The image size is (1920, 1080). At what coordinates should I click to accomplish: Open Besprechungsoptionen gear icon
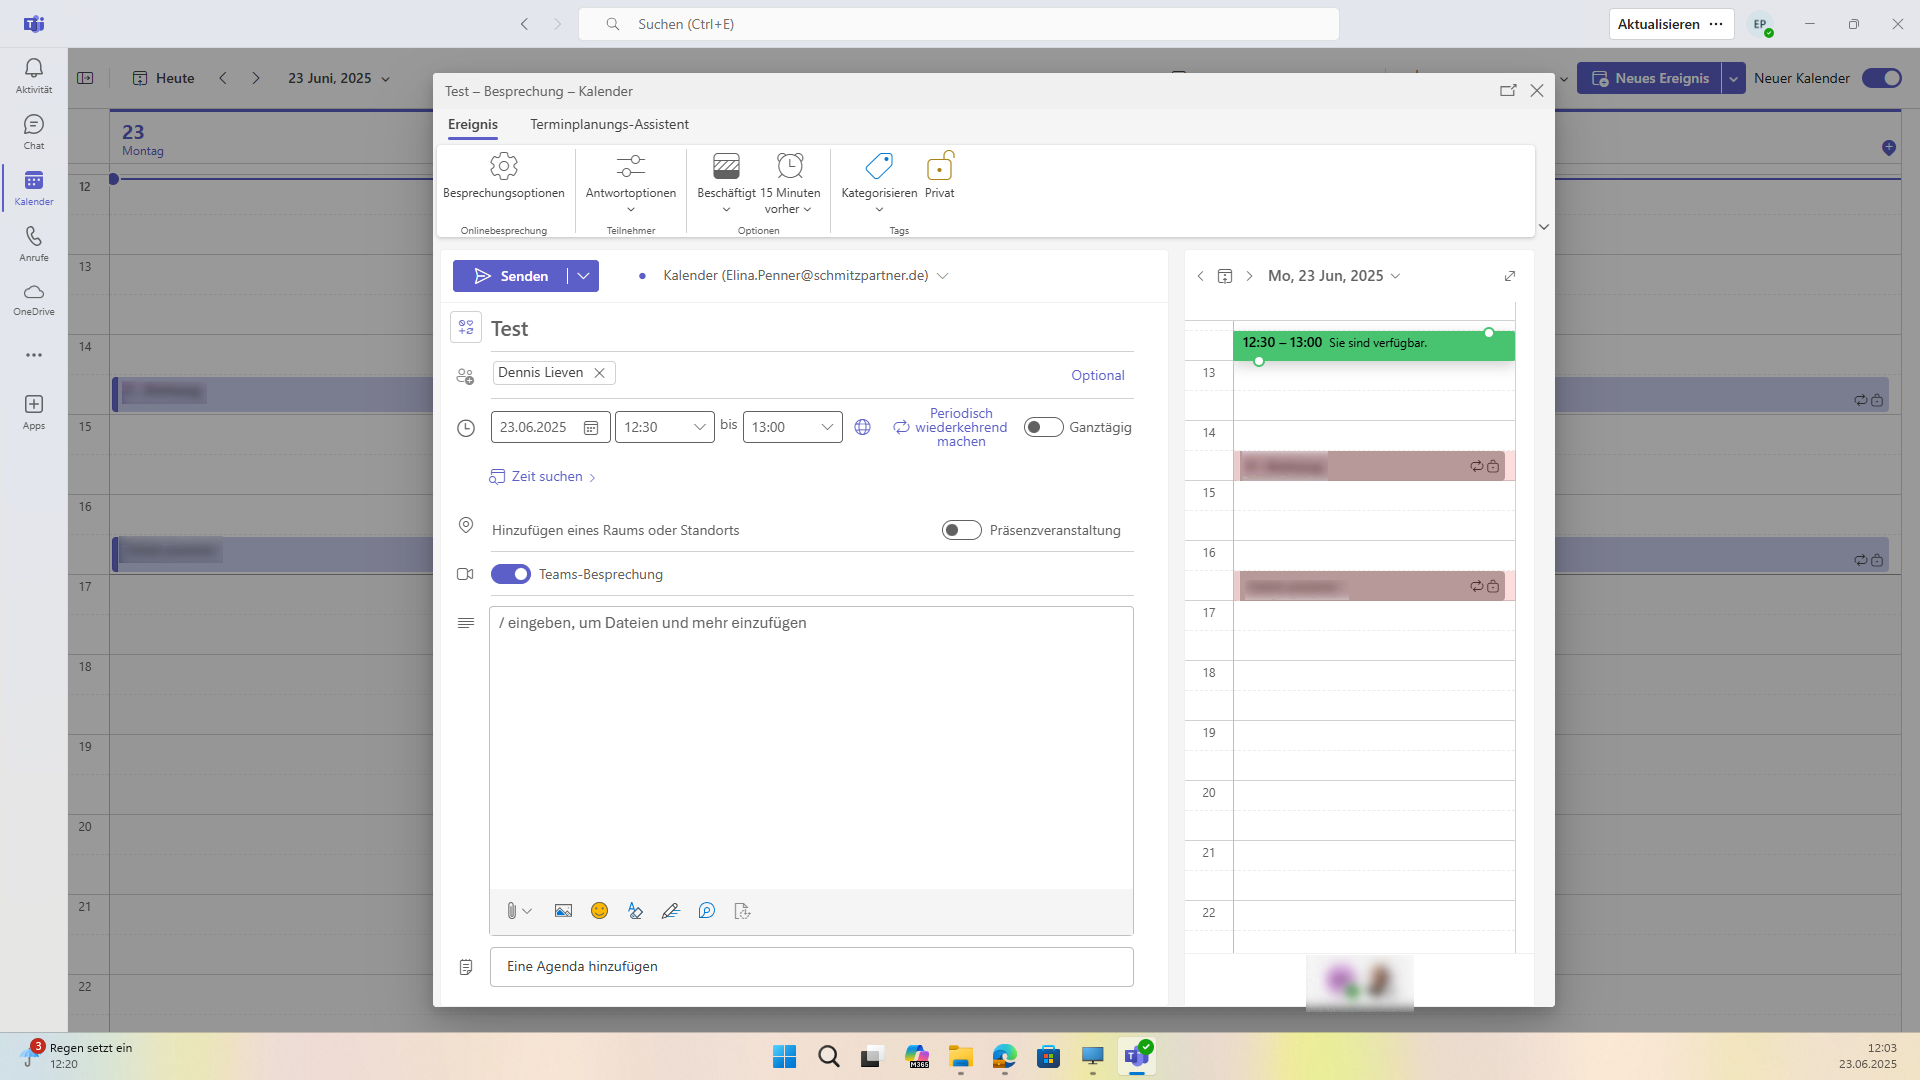(503, 166)
